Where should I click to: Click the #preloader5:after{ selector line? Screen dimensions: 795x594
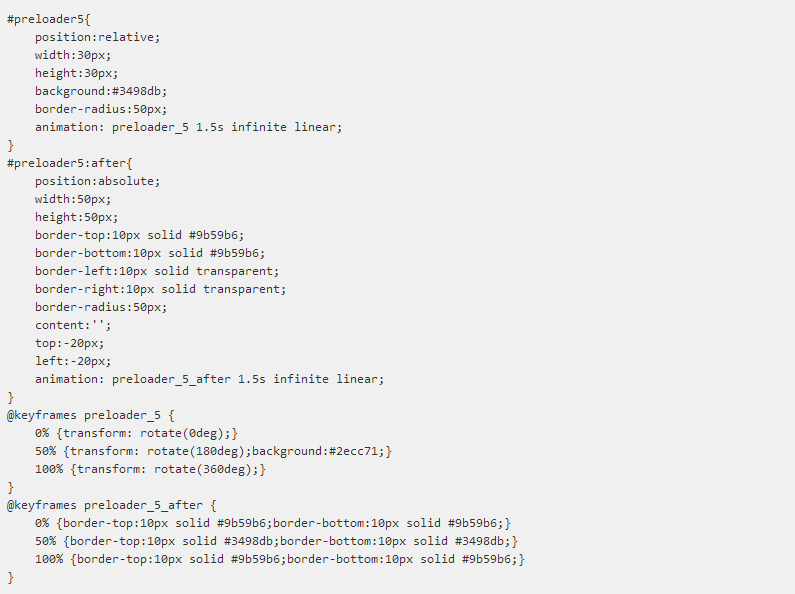[69, 163]
